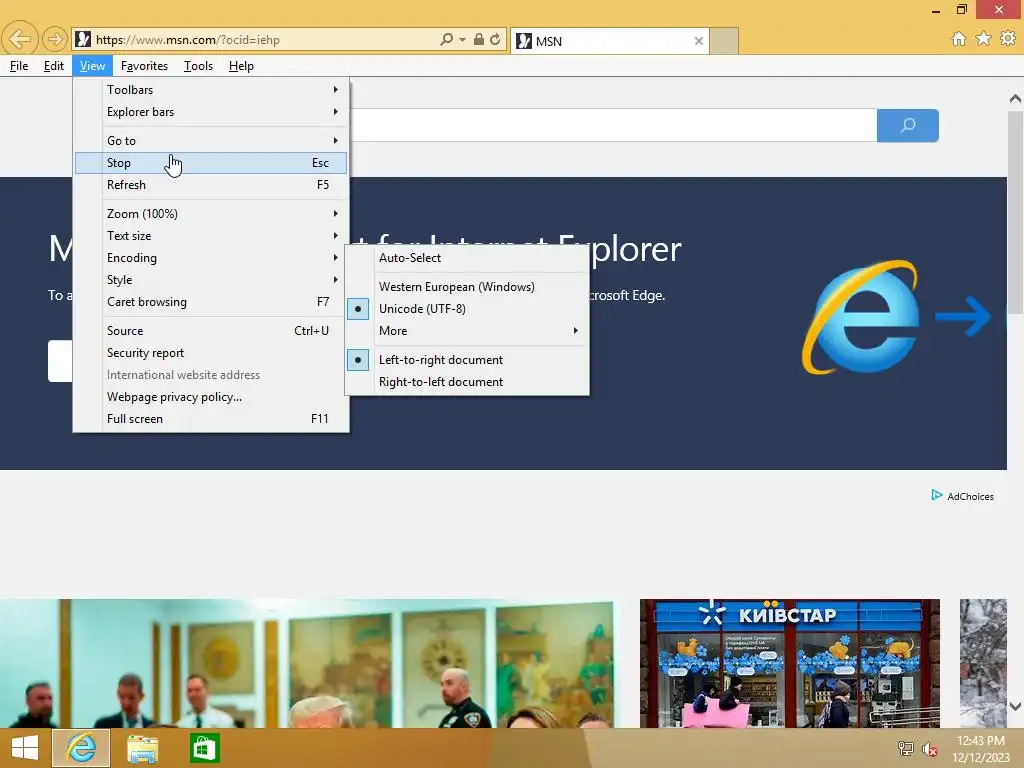The height and width of the screenshot is (768, 1024).
Task: Open address bar autocomplete dropdown arrow
Action: (x=462, y=39)
